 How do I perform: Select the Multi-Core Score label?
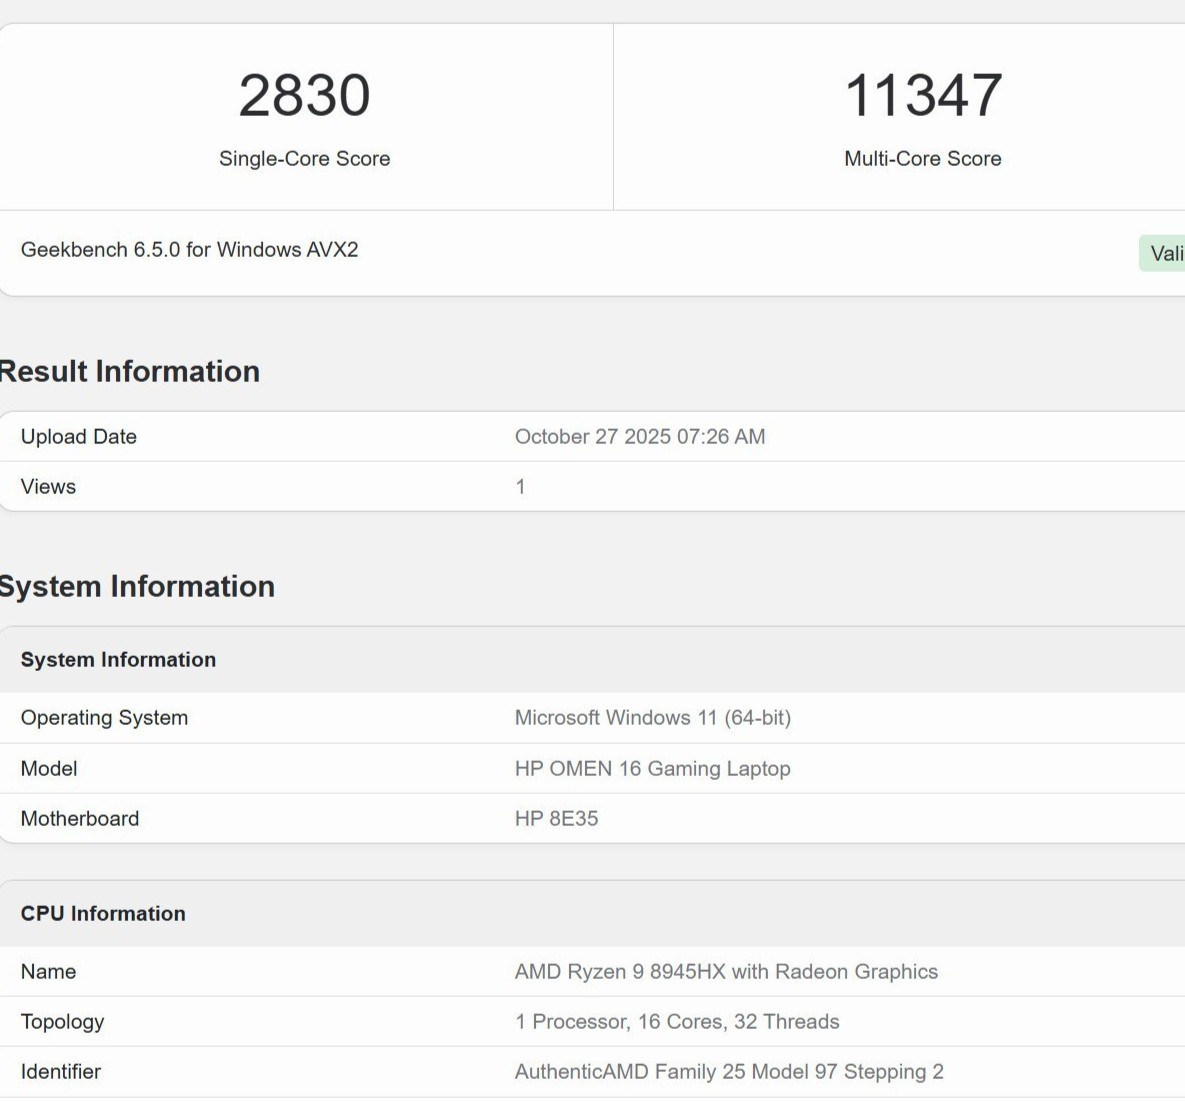click(922, 159)
